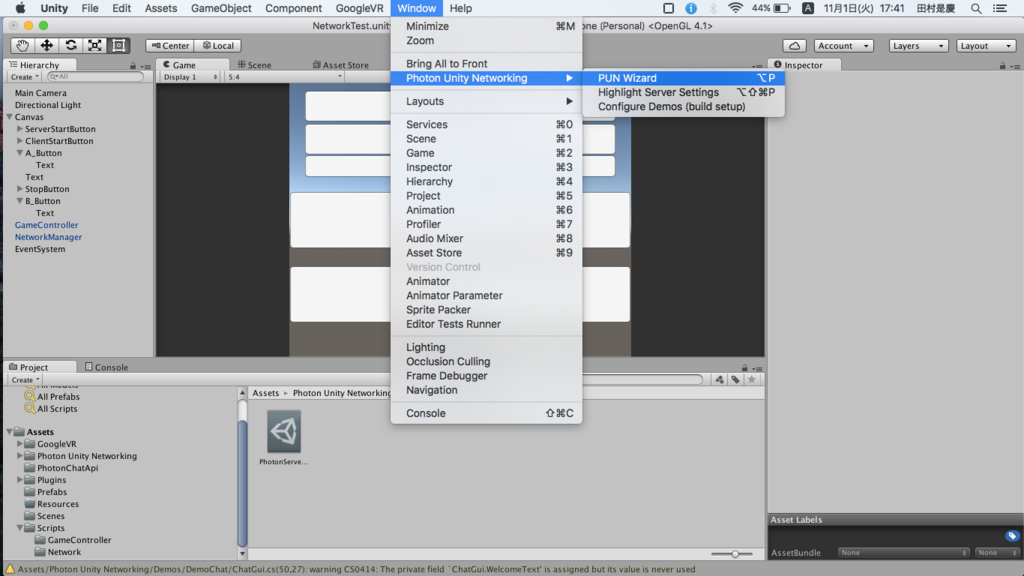The image size is (1024, 576).
Task: Select the Rect Transform tool
Action: [x=119, y=46]
